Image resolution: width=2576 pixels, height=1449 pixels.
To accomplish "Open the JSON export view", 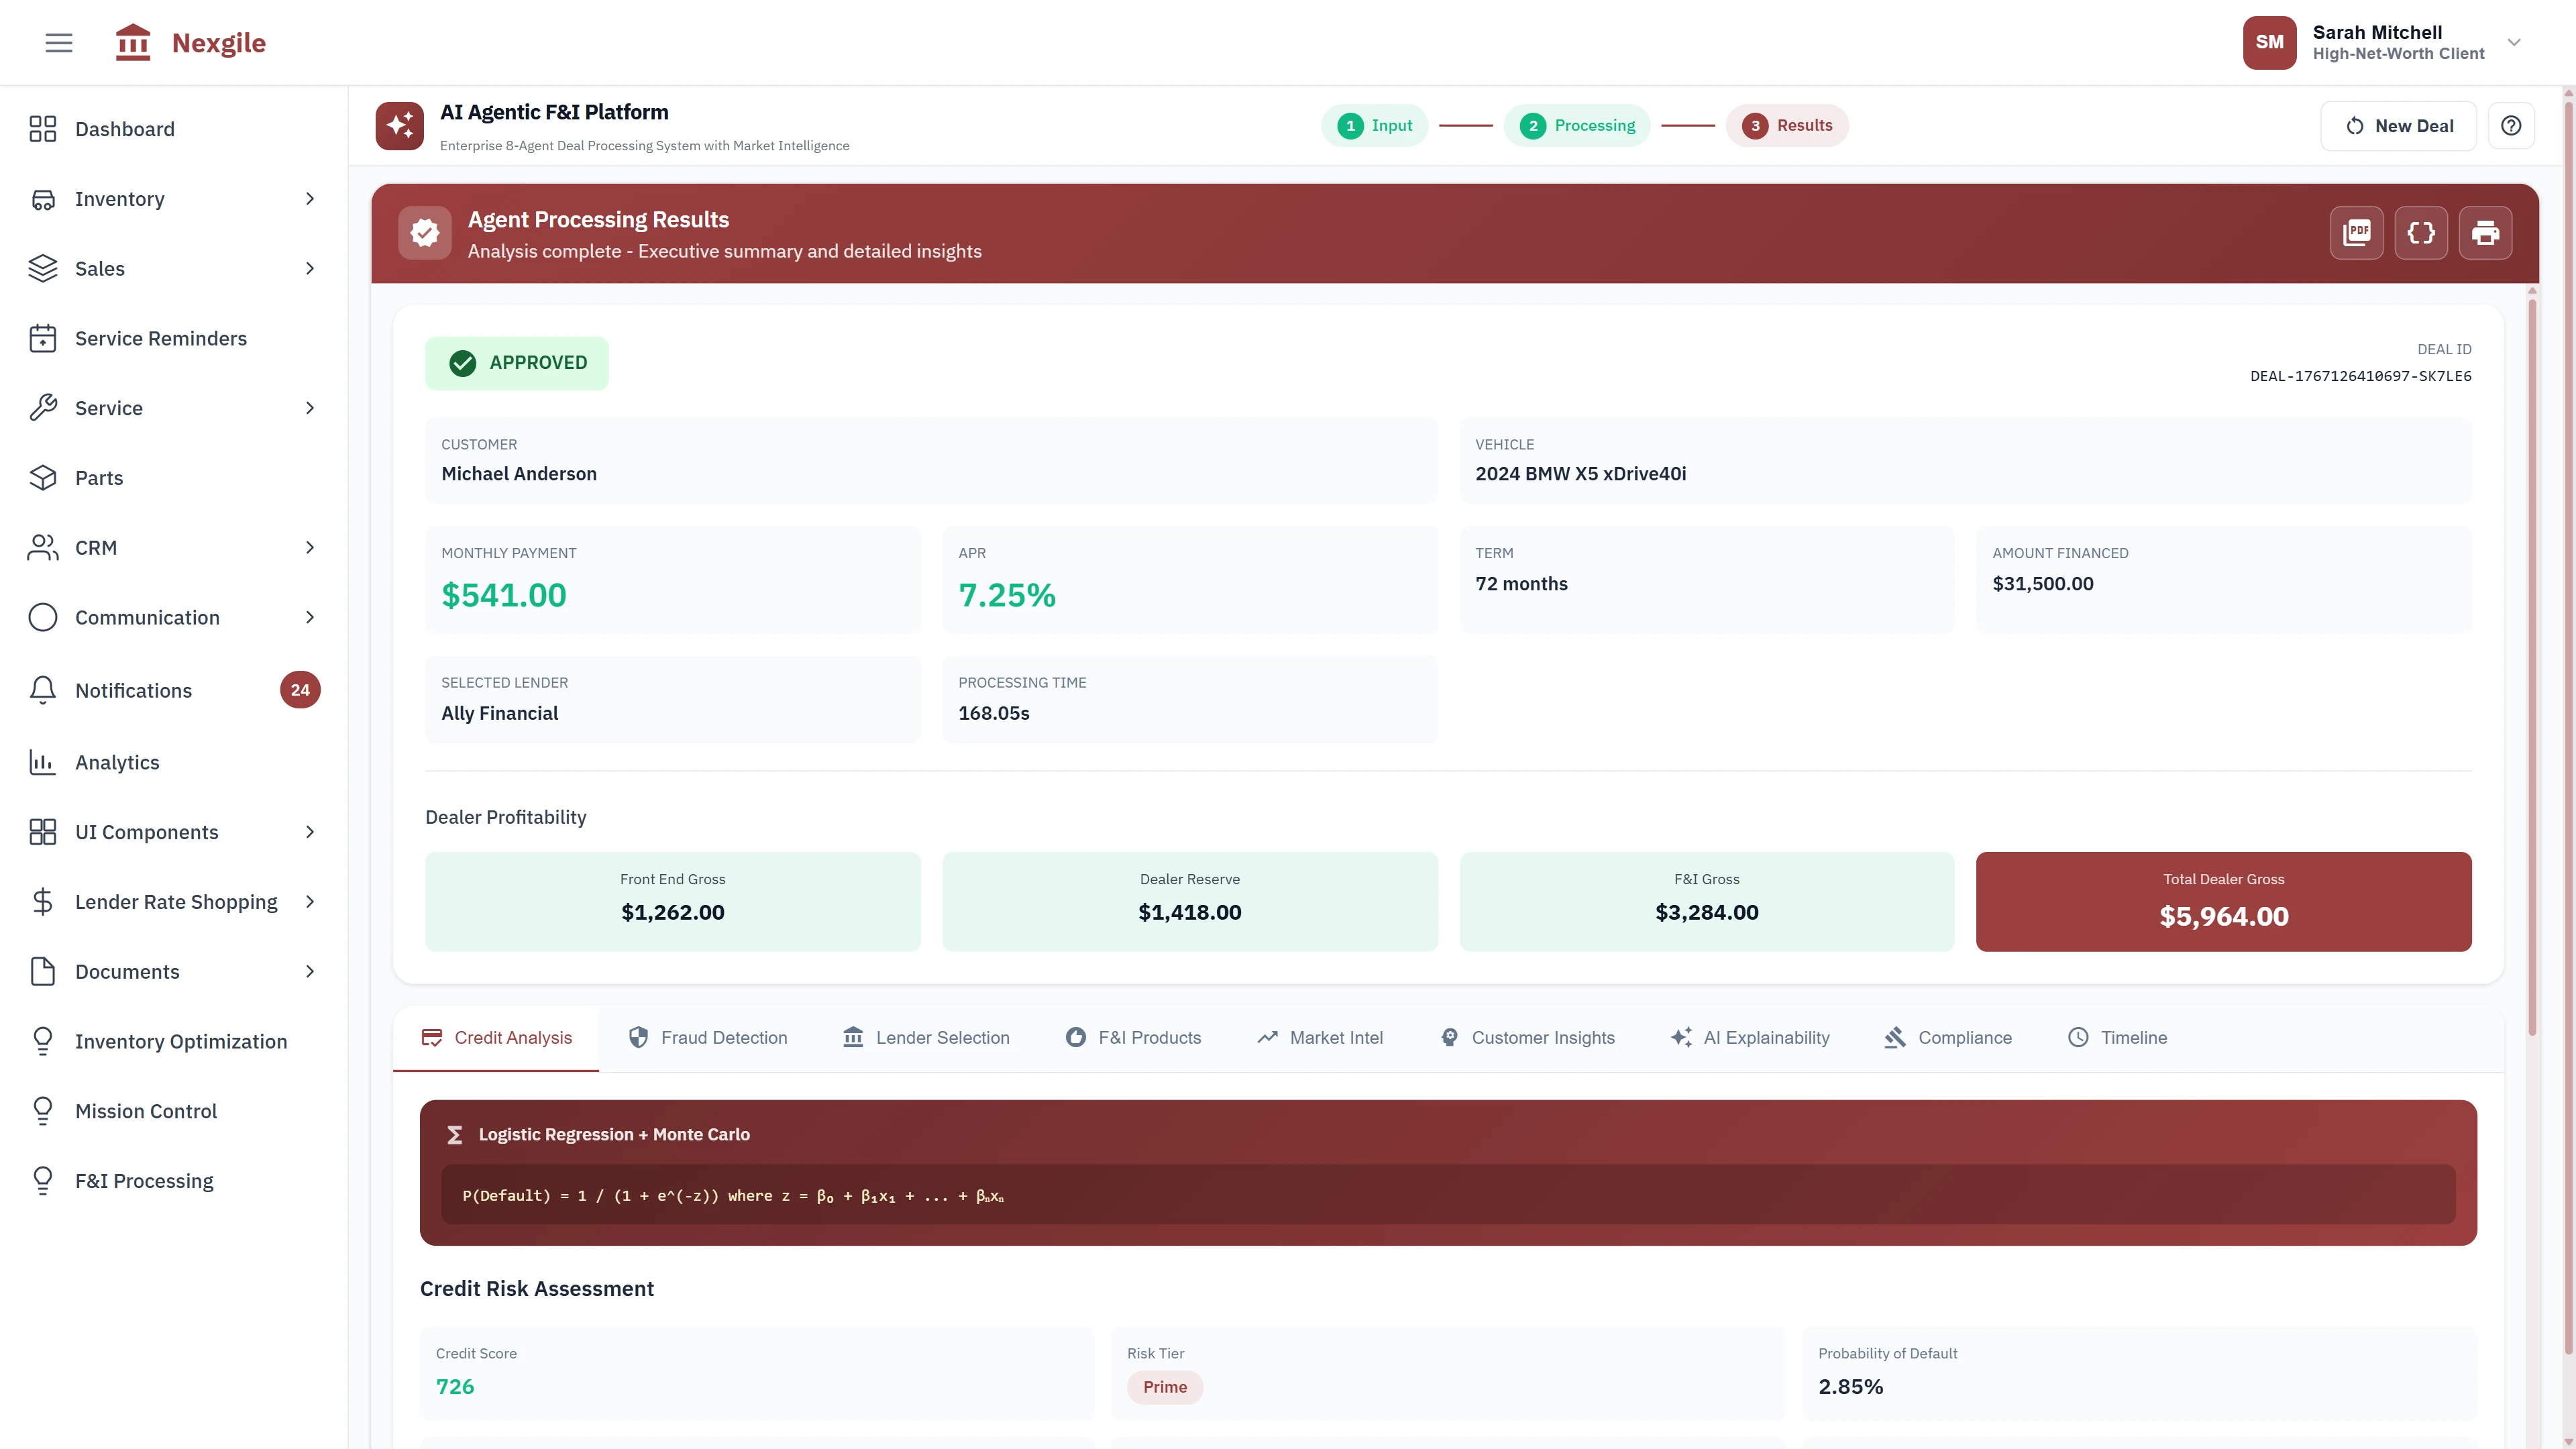I will coord(2421,232).
